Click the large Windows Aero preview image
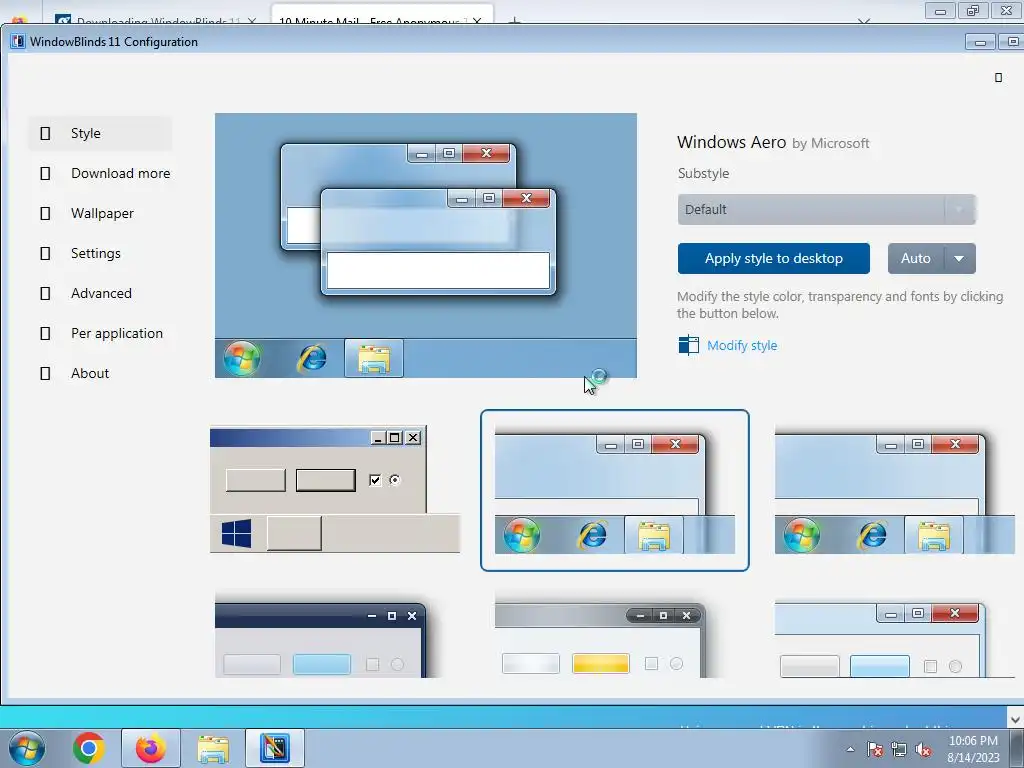 point(426,246)
